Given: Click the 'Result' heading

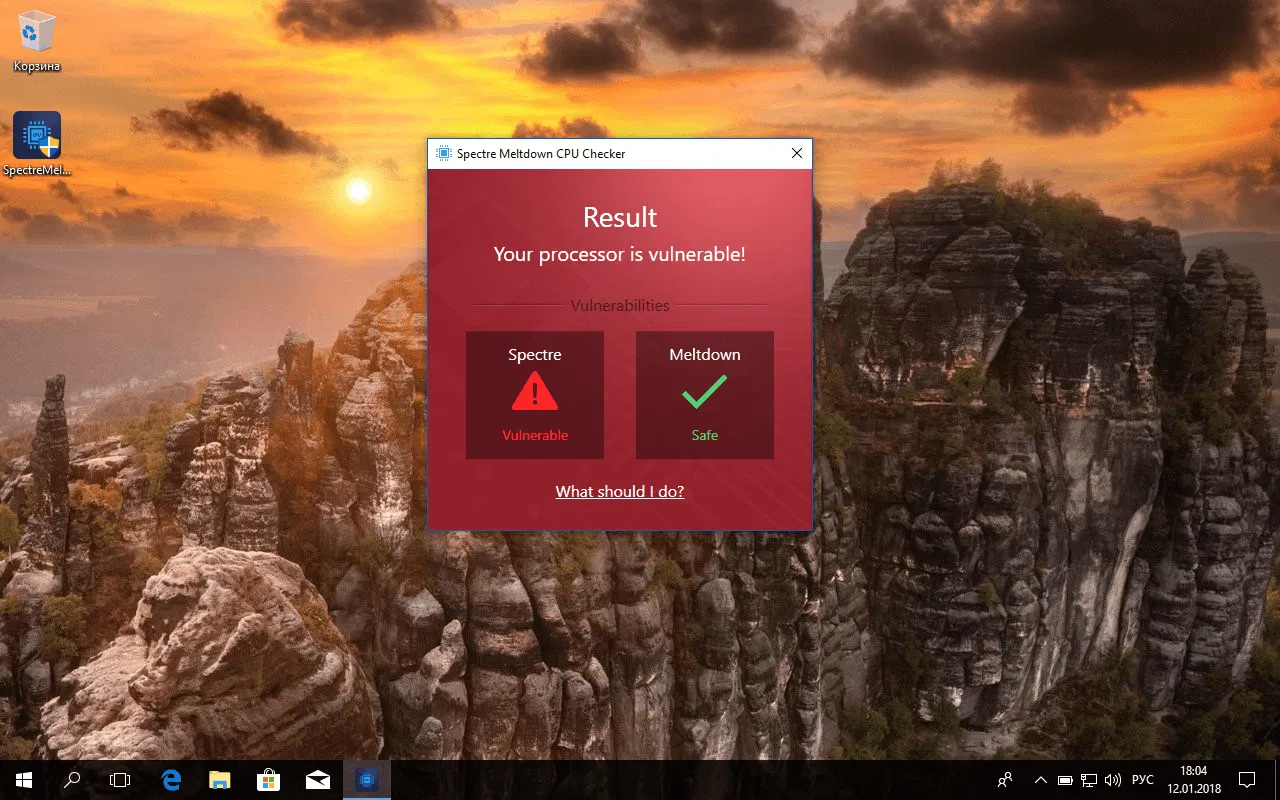Looking at the screenshot, I should pyautogui.click(x=620, y=217).
